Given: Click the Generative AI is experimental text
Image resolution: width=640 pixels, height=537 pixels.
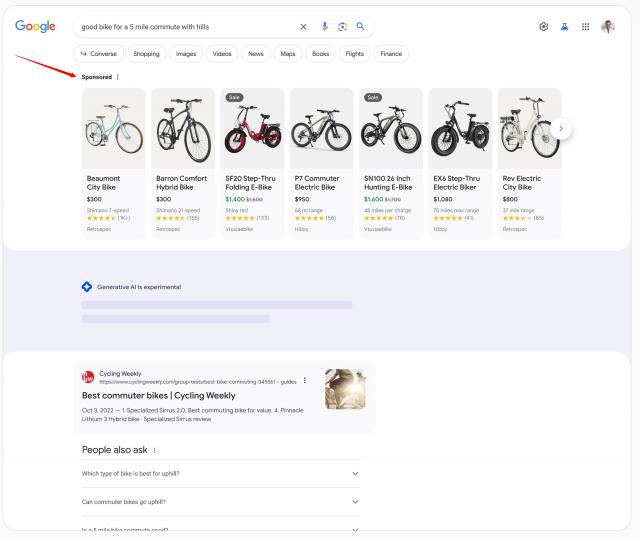Looking at the screenshot, I should click(139, 287).
